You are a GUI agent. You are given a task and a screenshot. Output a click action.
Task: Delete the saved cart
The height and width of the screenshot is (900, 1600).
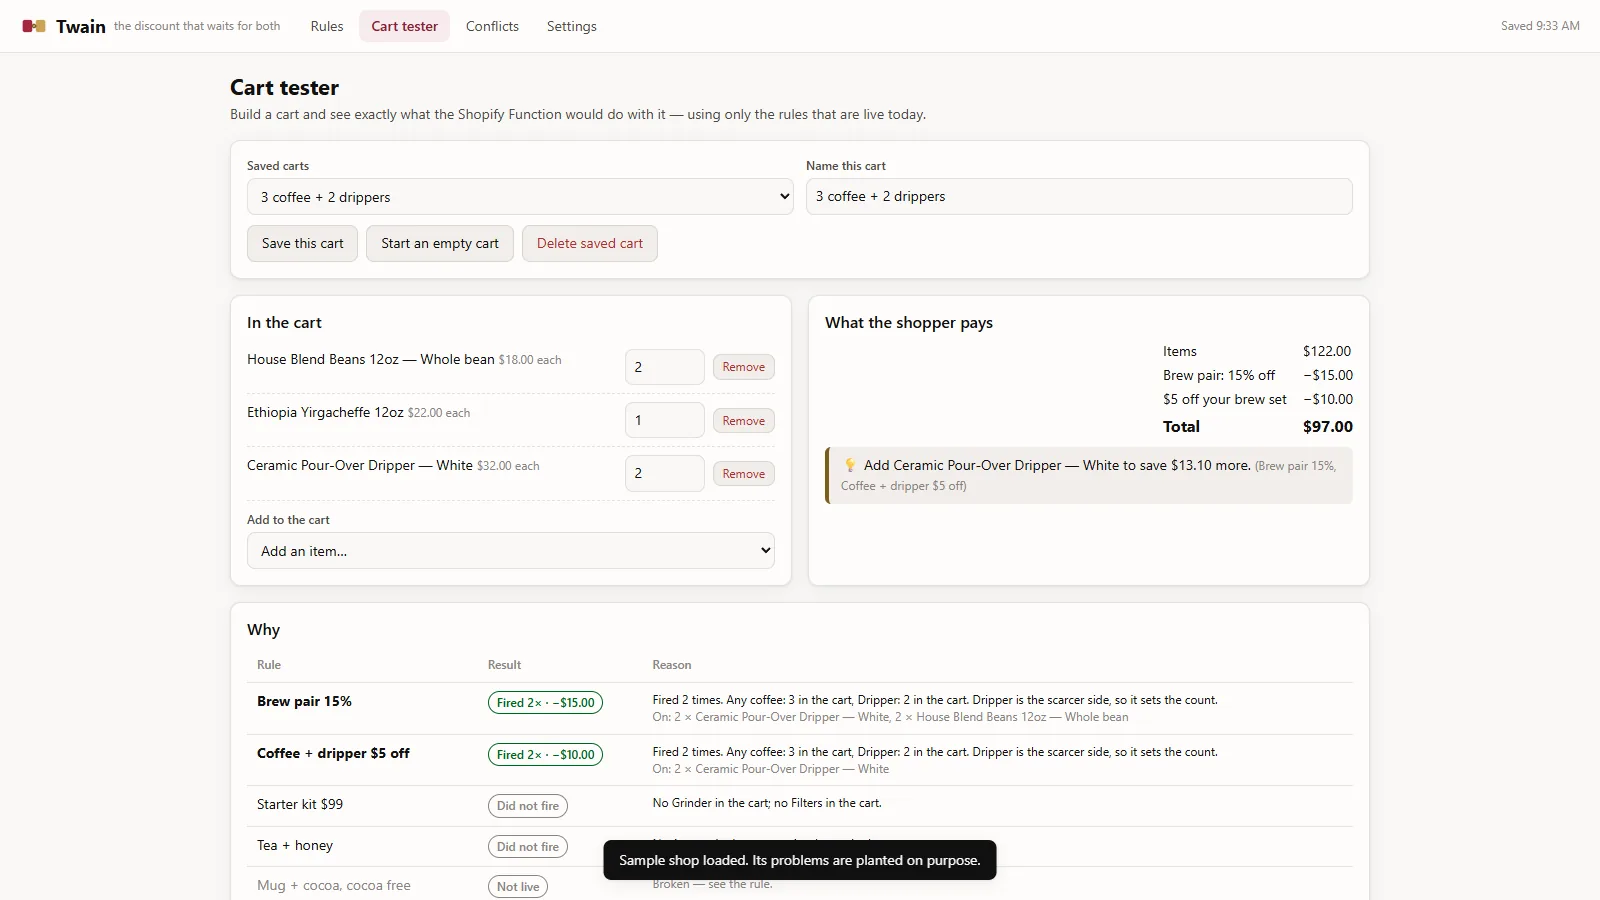[590, 243]
